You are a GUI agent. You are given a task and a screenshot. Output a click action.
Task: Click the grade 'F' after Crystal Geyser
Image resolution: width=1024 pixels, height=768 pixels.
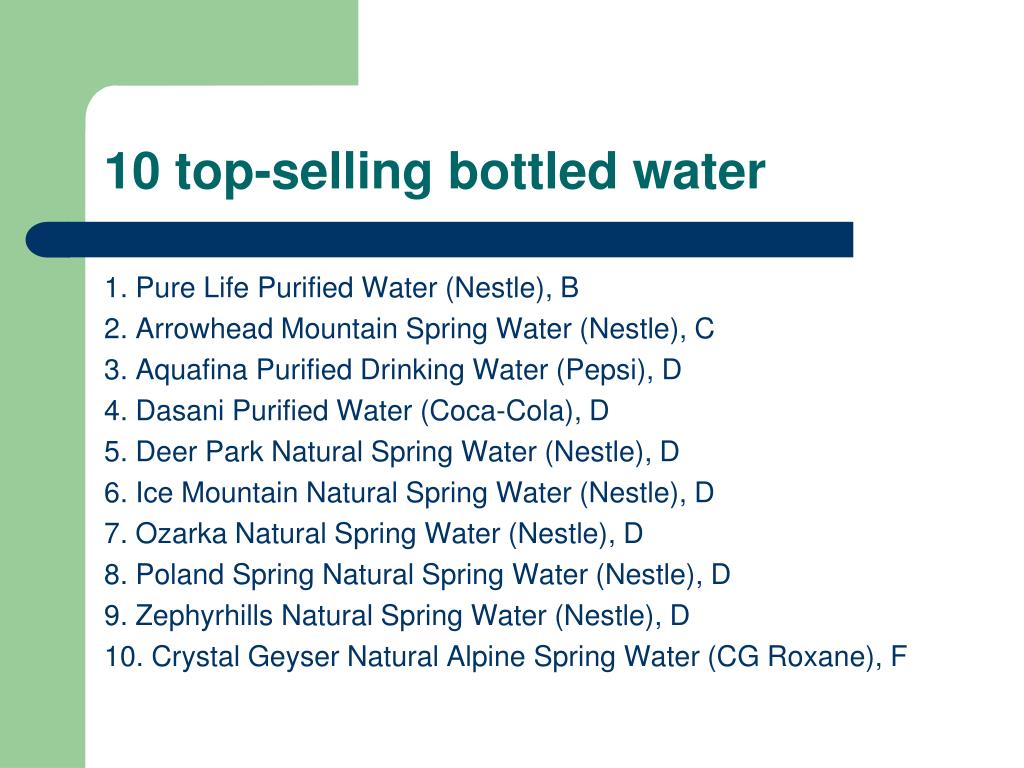coord(899,656)
